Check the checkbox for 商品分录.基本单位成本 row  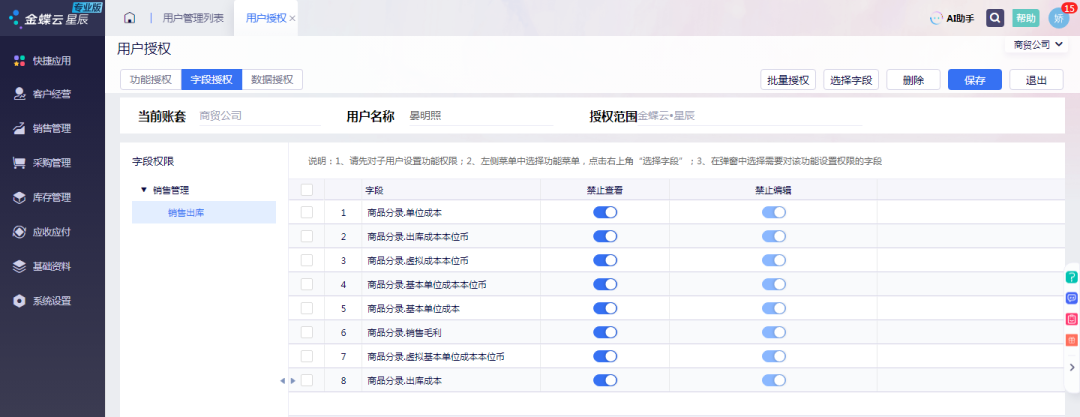pyautogui.click(x=307, y=308)
